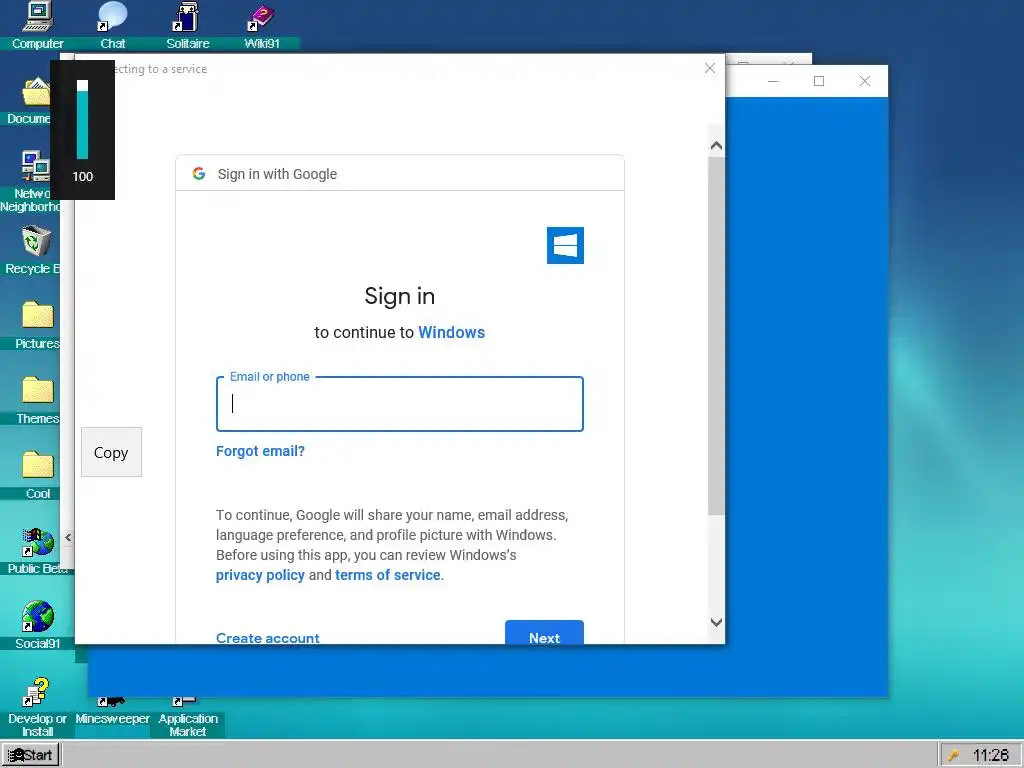Focus the Email or phone field
The image size is (1024, 768).
[400, 404]
